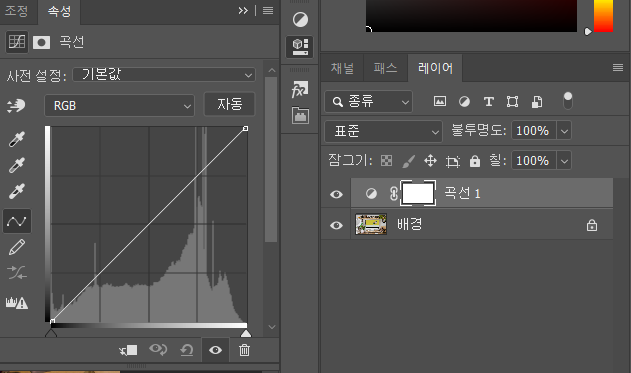Switch to the 채널 tab
Image resolution: width=631 pixels, height=373 pixels.
point(342,68)
